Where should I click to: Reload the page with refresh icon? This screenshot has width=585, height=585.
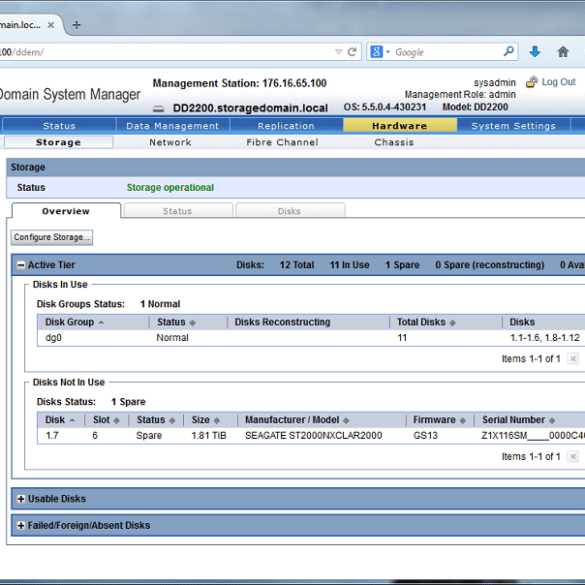tap(352, 52)
